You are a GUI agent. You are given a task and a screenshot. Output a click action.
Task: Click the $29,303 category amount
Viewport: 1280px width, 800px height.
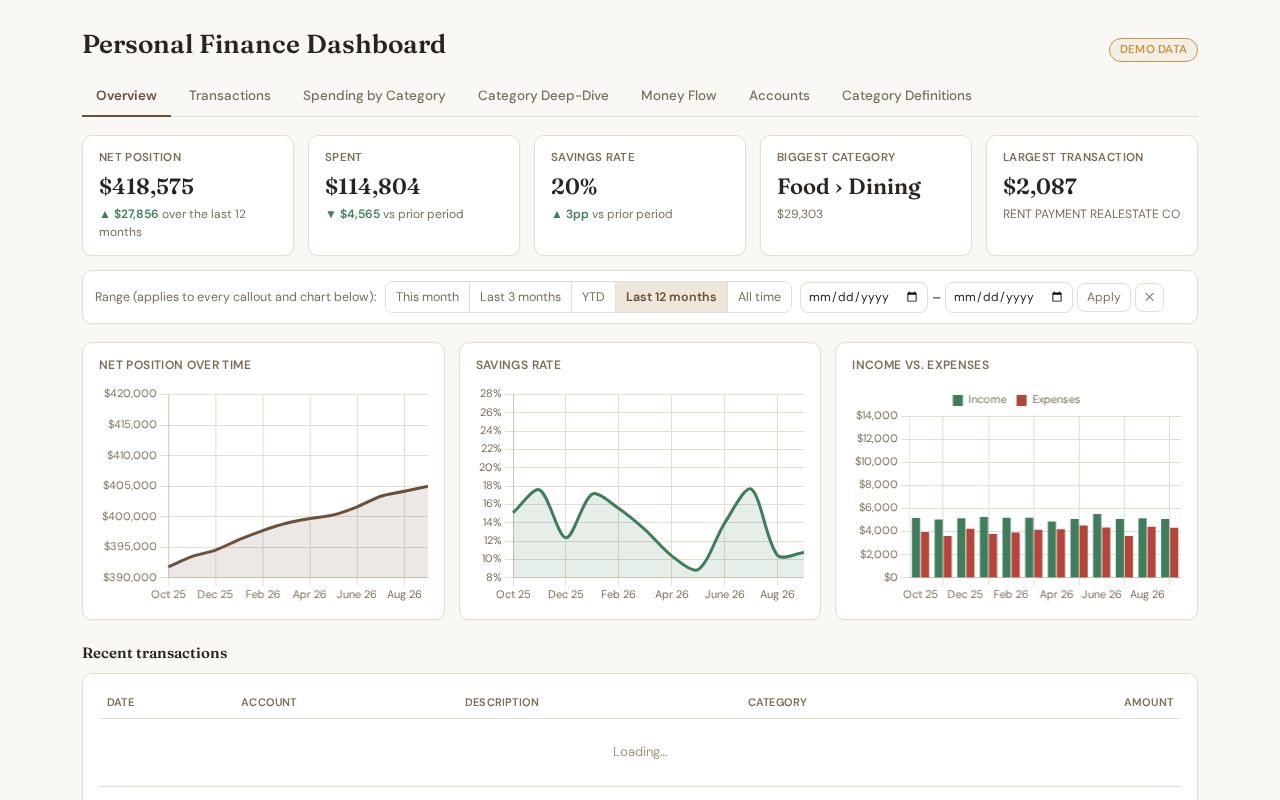800,214
